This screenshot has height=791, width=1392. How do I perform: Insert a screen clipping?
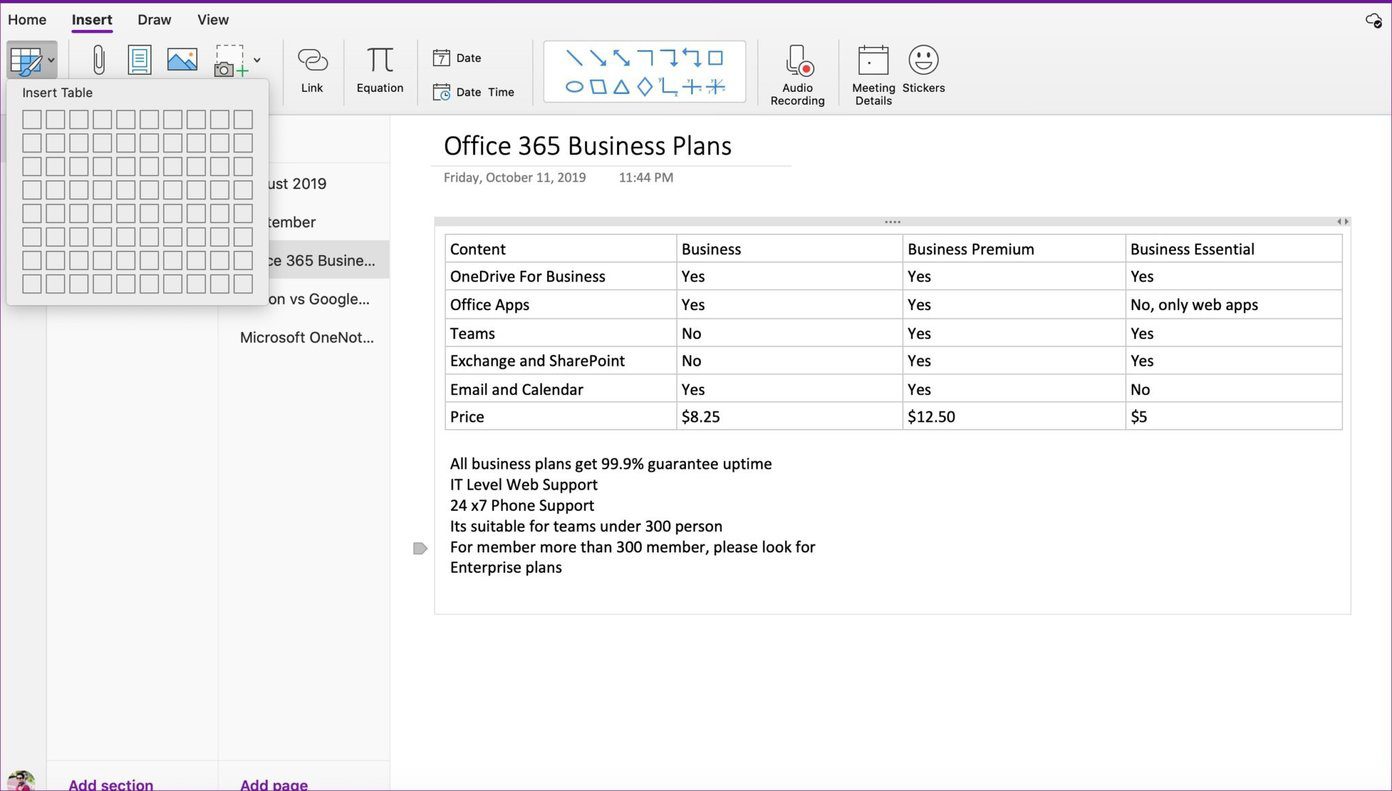231,61
